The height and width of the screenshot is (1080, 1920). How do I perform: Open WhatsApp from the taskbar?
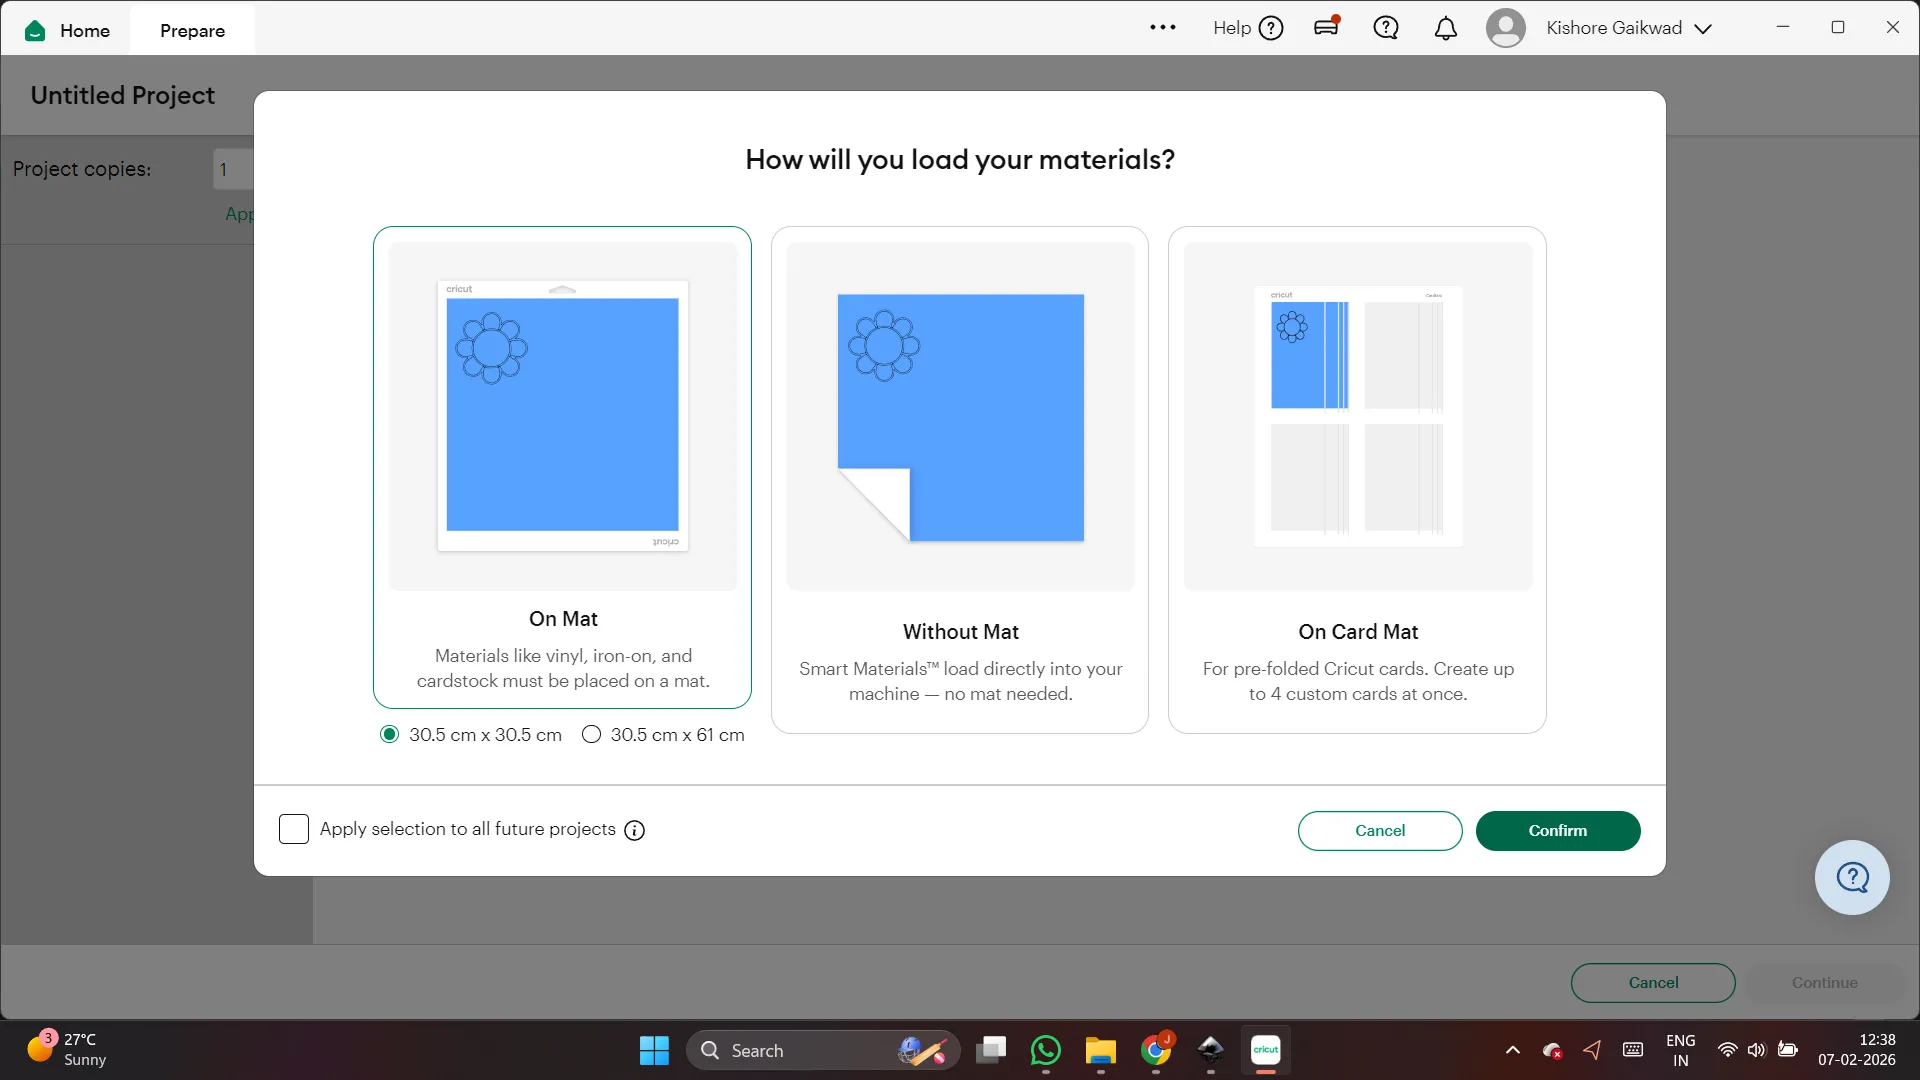tap(1045, 1050)
